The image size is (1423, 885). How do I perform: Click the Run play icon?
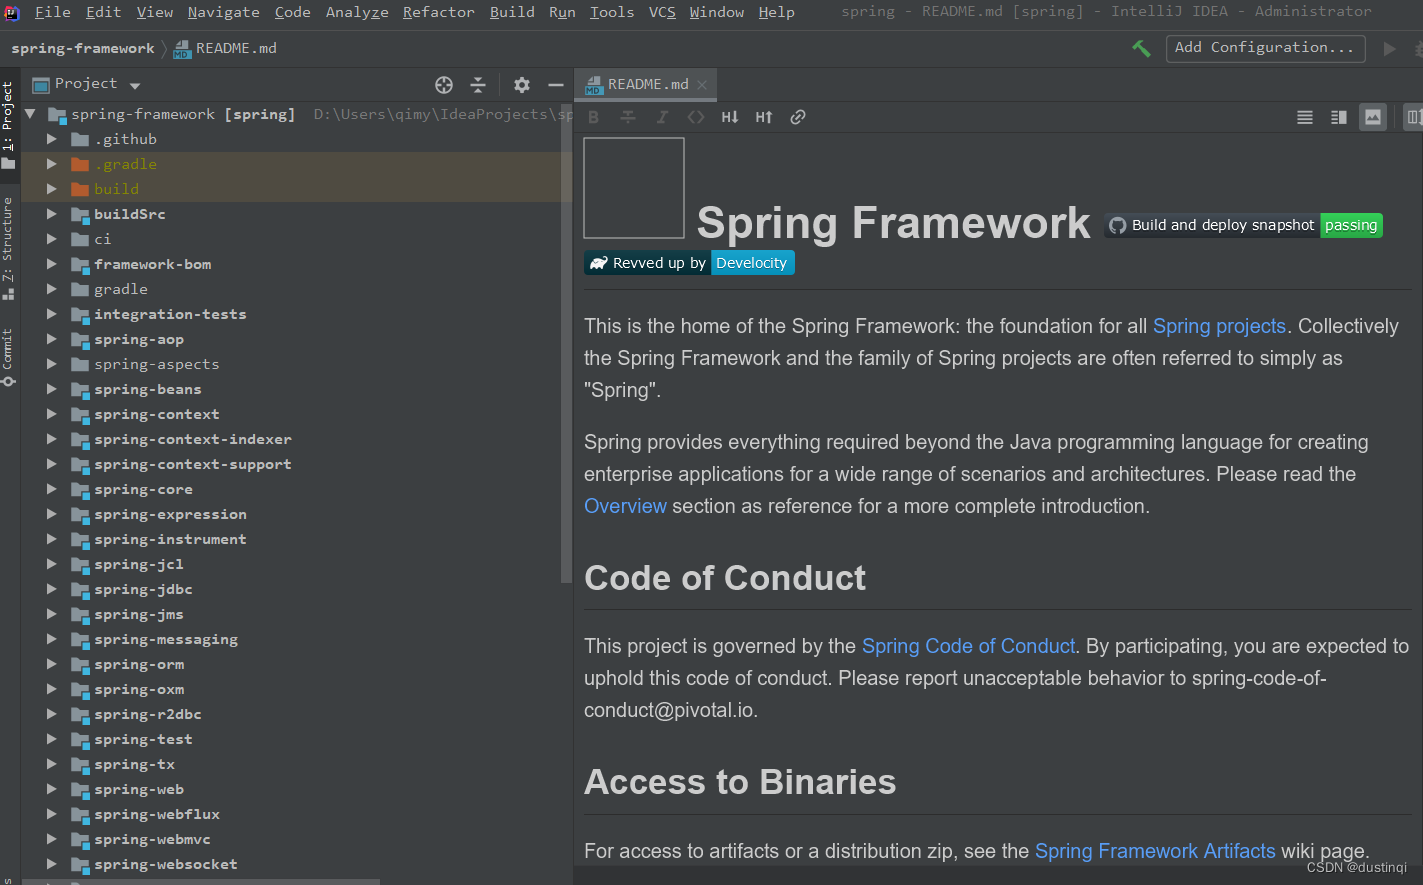1389,48
